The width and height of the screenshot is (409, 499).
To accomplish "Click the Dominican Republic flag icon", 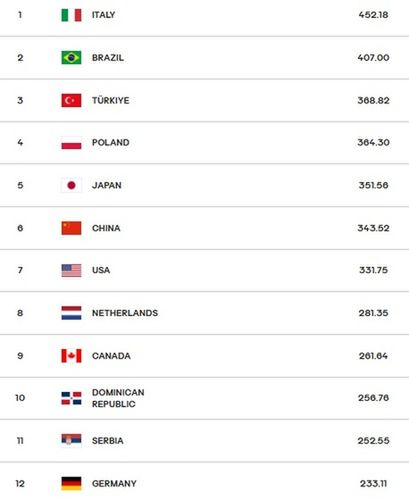I will [71, 398].
